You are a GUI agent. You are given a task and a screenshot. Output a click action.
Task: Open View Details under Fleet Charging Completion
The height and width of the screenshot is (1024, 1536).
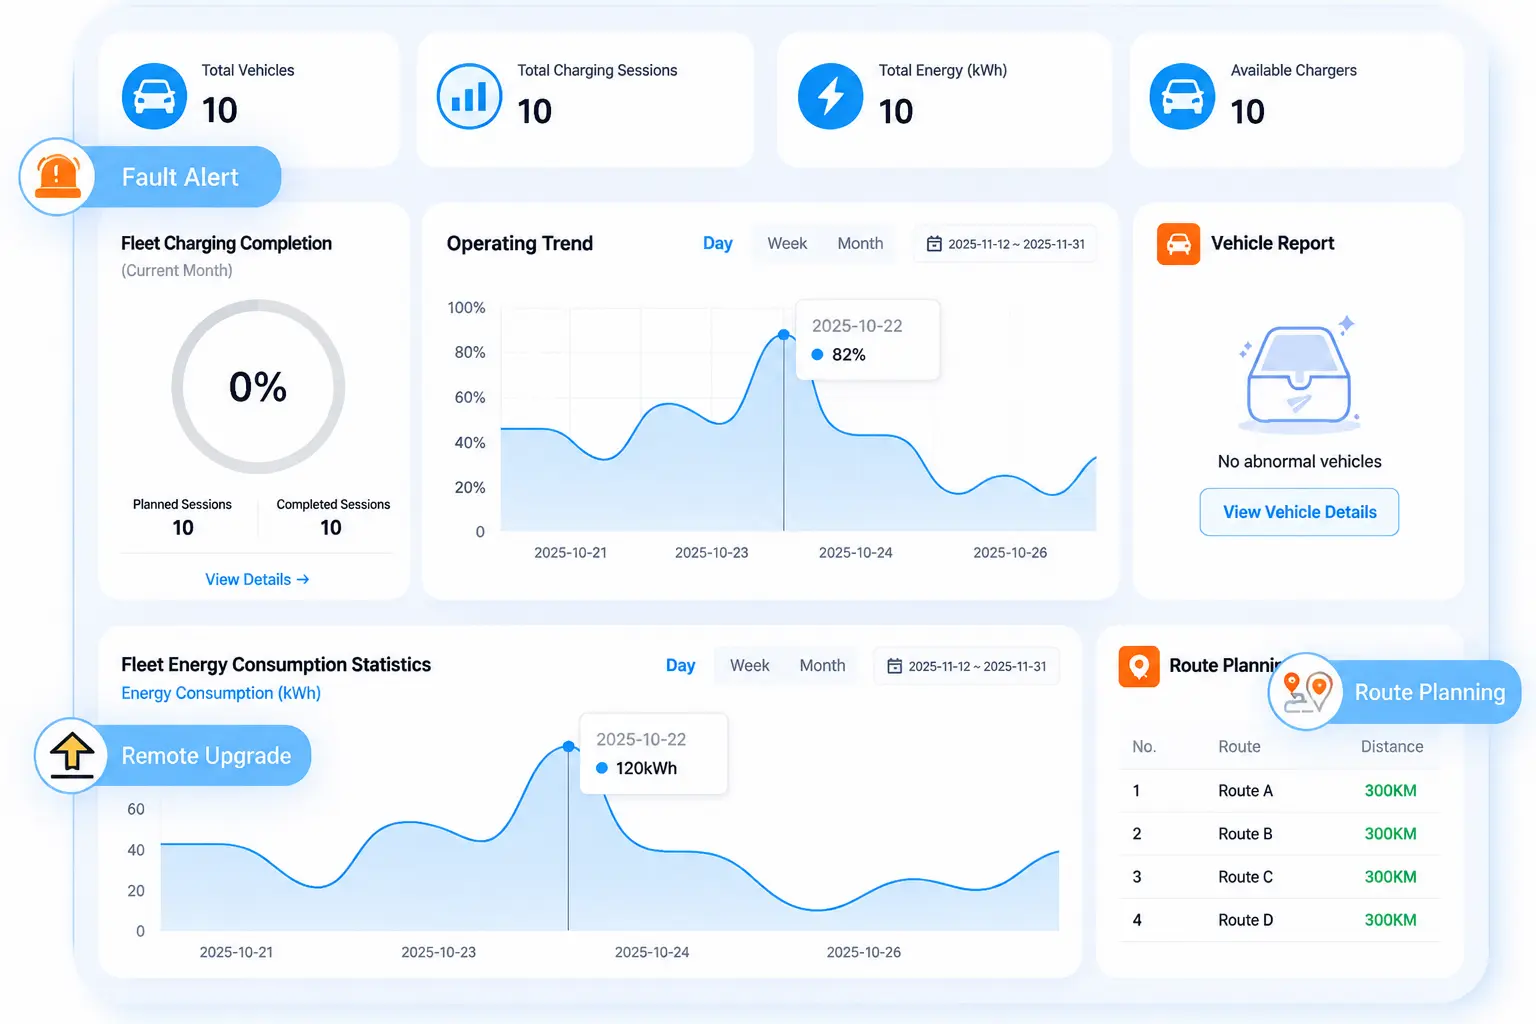pos(257,579)
